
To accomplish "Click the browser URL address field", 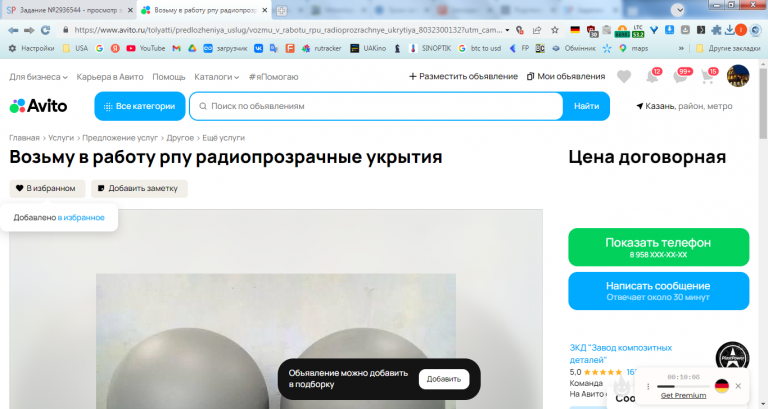I will coord(288,30).
